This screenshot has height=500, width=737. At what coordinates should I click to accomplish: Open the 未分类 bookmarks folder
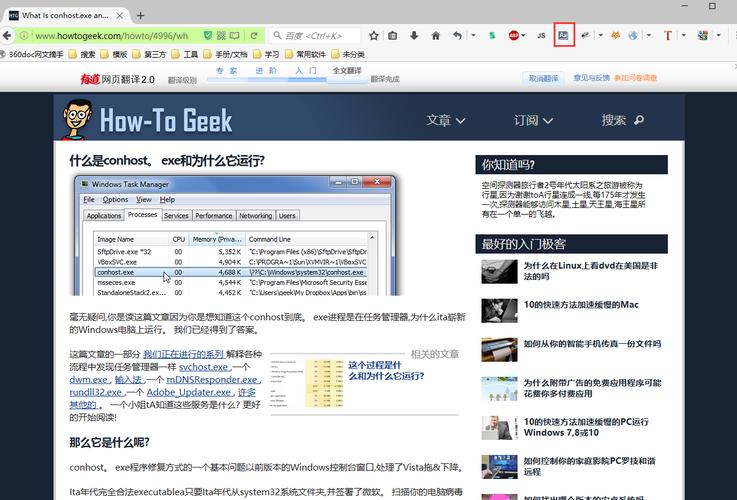(x=348, y=55)
